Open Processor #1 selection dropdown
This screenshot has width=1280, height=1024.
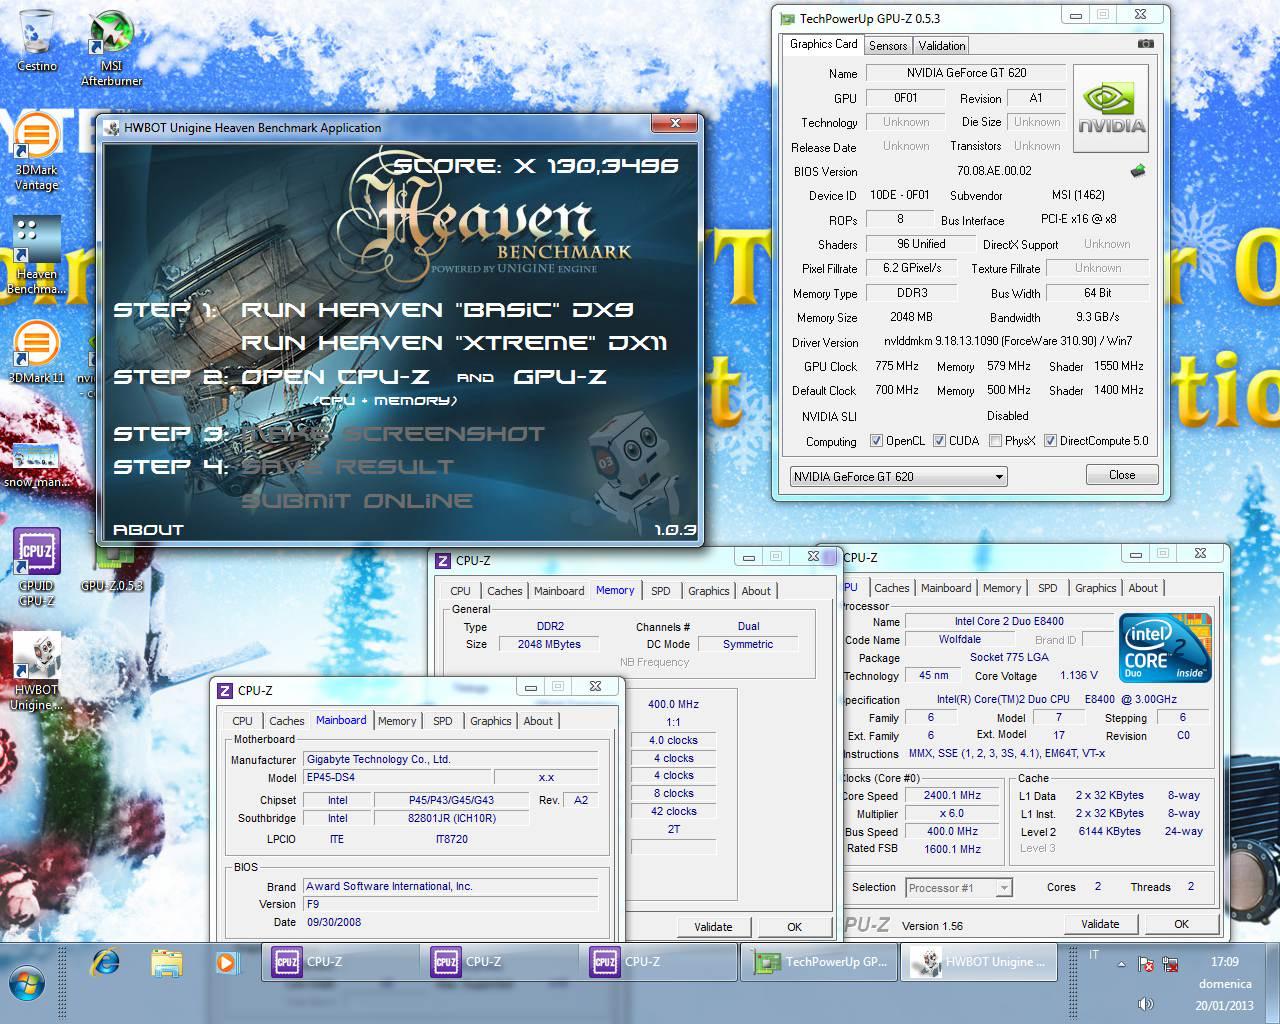click(959, 887)
